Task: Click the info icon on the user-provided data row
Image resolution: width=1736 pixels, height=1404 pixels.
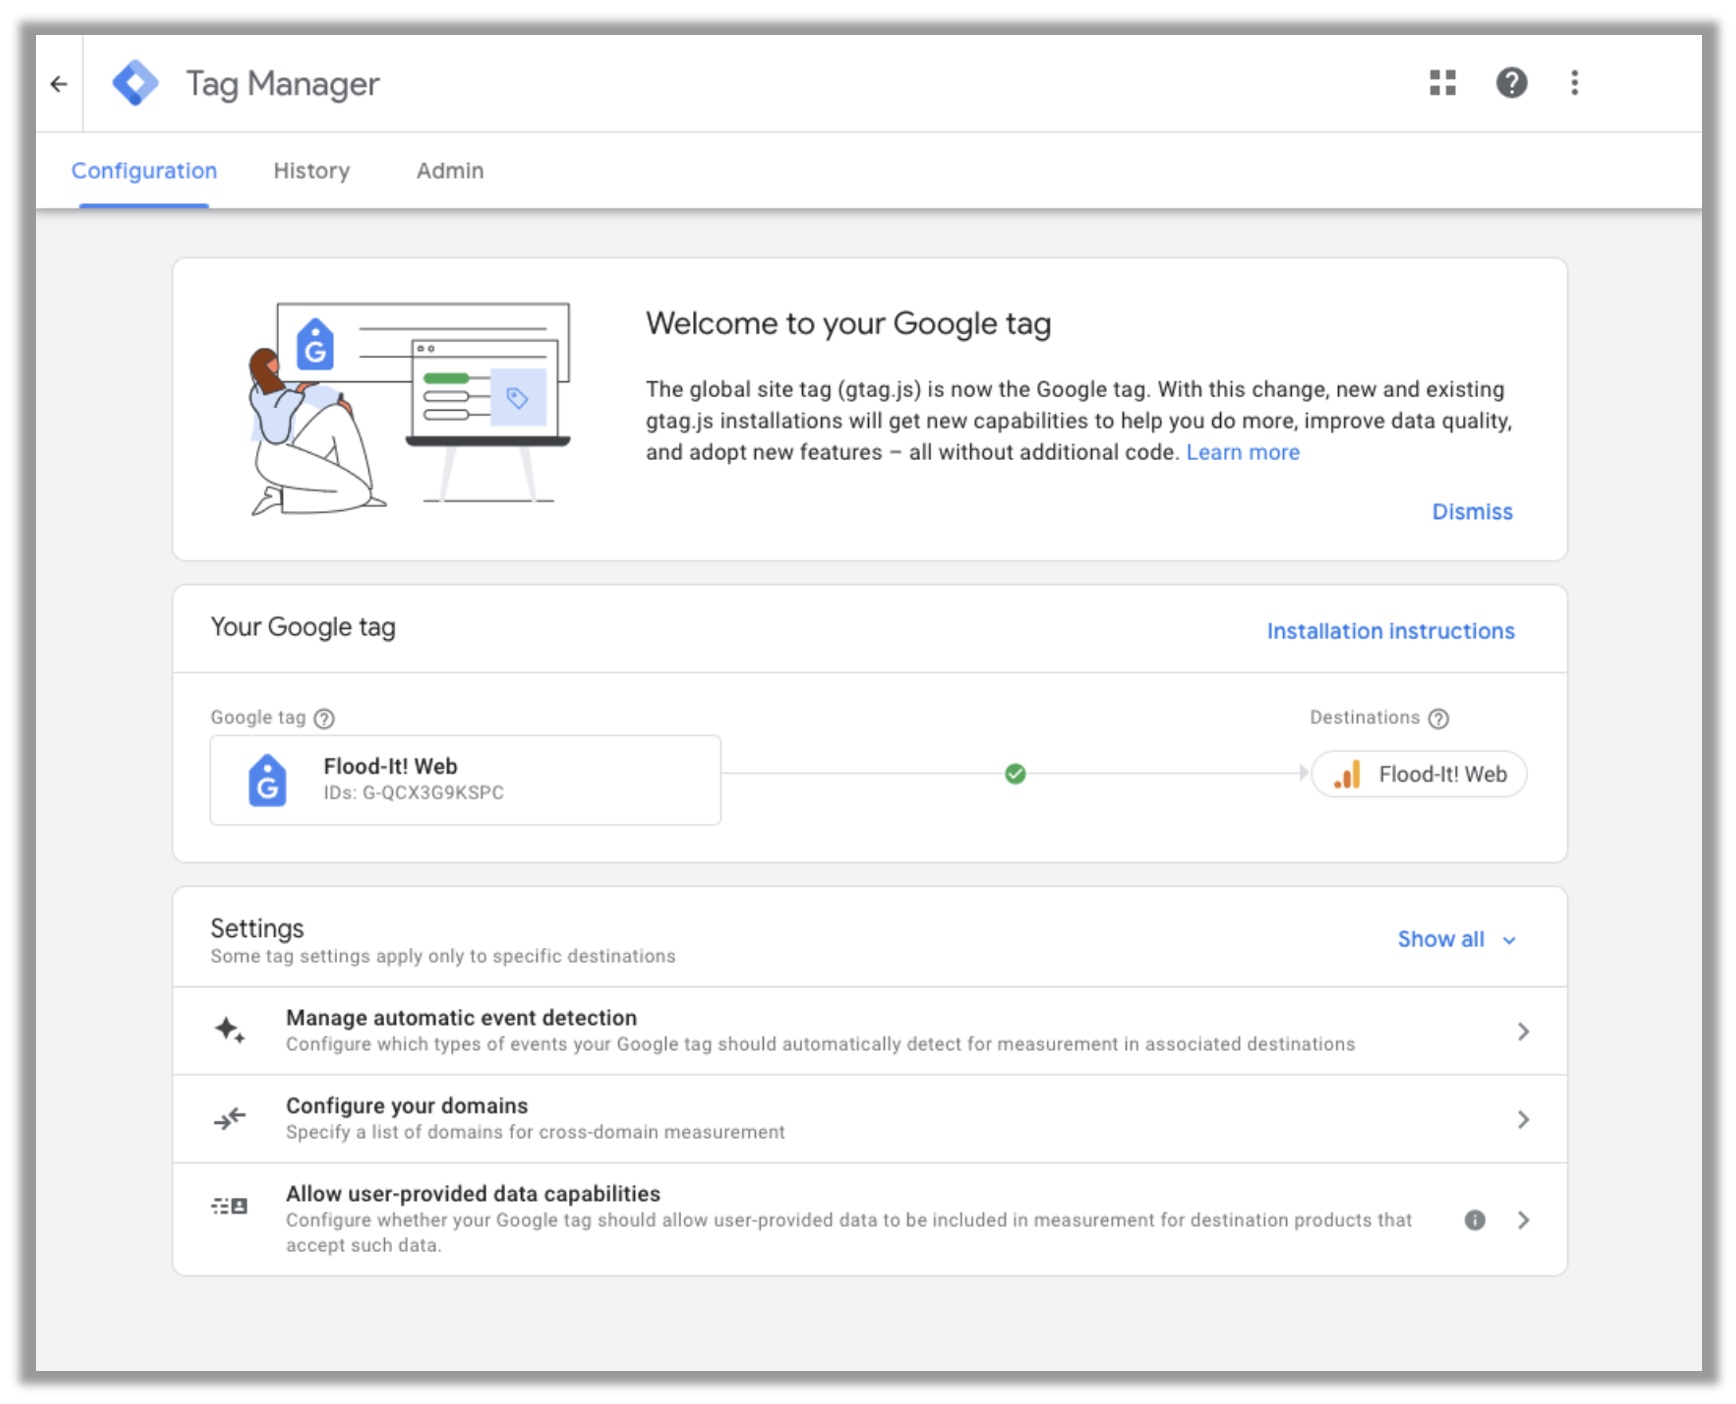Action: click(x=1474, y=1220)
